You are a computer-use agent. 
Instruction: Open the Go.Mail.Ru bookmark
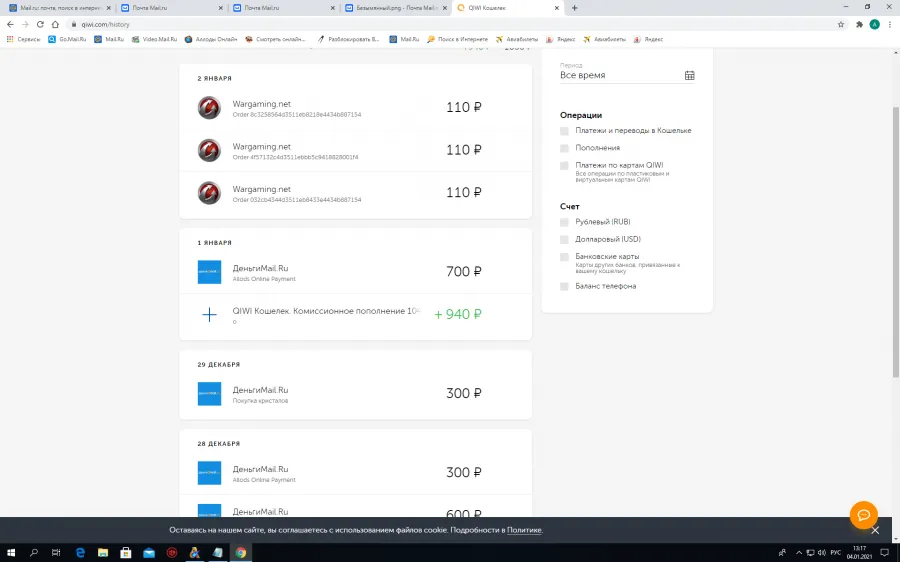pos(67,39)
